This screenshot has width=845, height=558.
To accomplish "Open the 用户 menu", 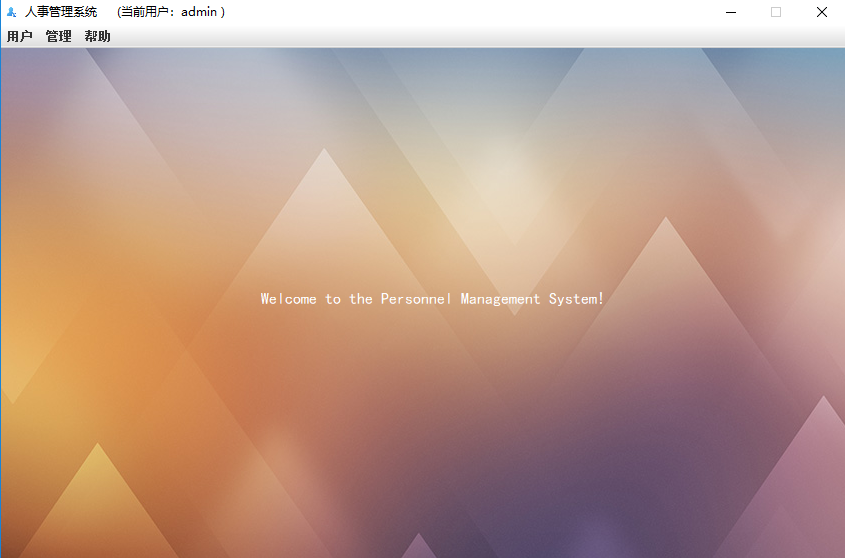I will point(19,36).
